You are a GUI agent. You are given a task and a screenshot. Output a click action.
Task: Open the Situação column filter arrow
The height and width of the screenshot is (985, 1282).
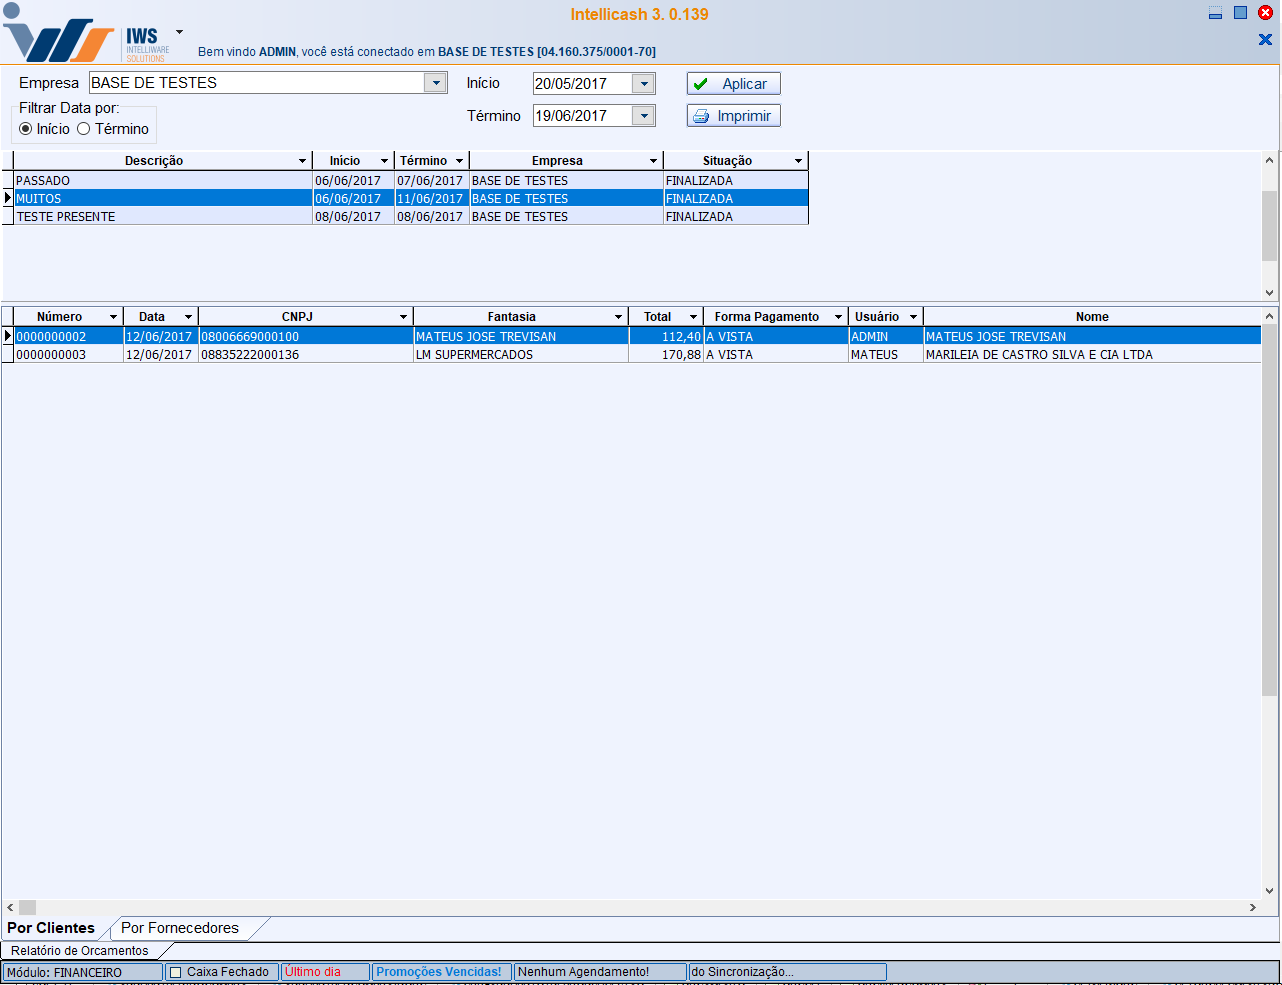pyautogui.click(x=798, y=161)
